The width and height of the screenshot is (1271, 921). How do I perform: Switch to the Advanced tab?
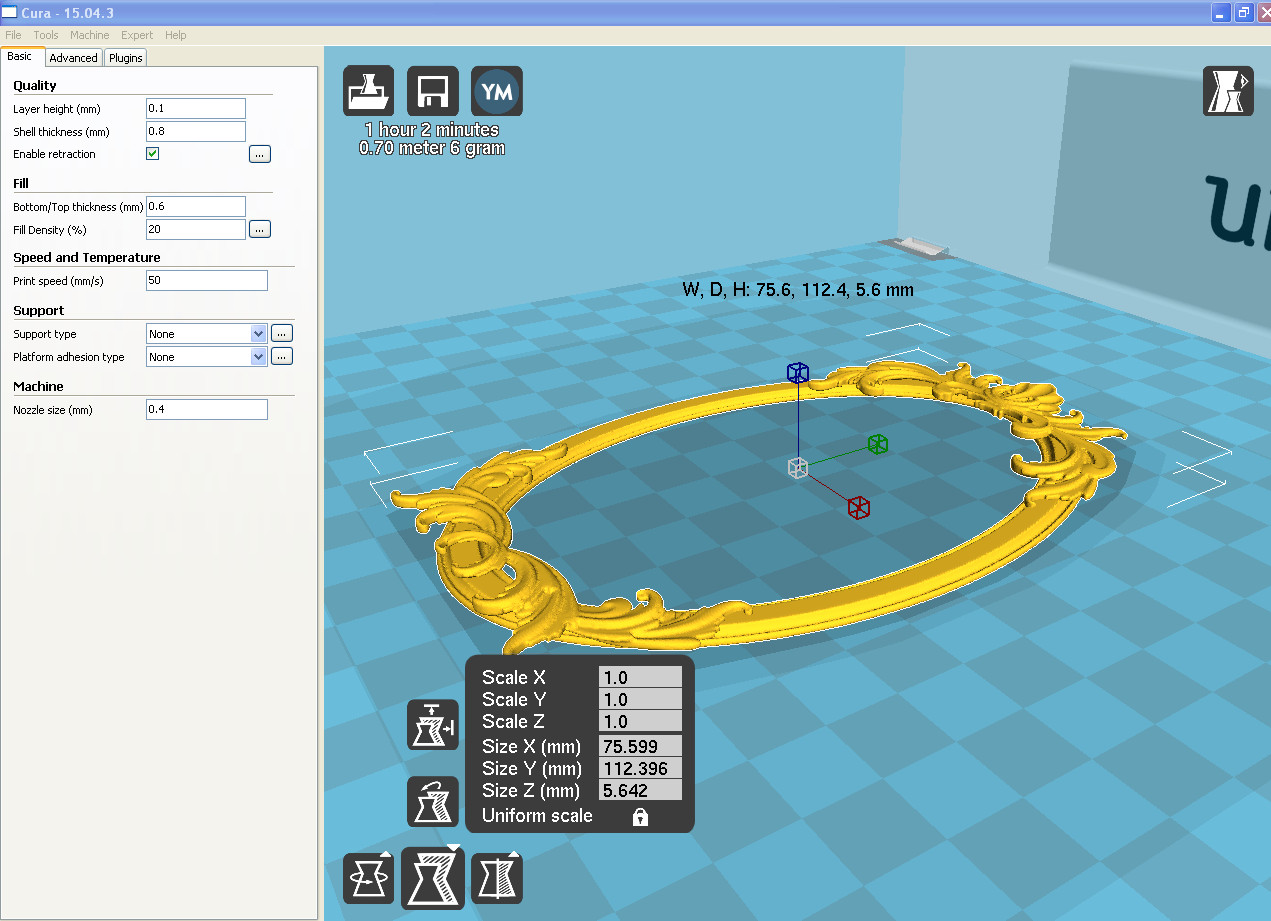[74, 58]
